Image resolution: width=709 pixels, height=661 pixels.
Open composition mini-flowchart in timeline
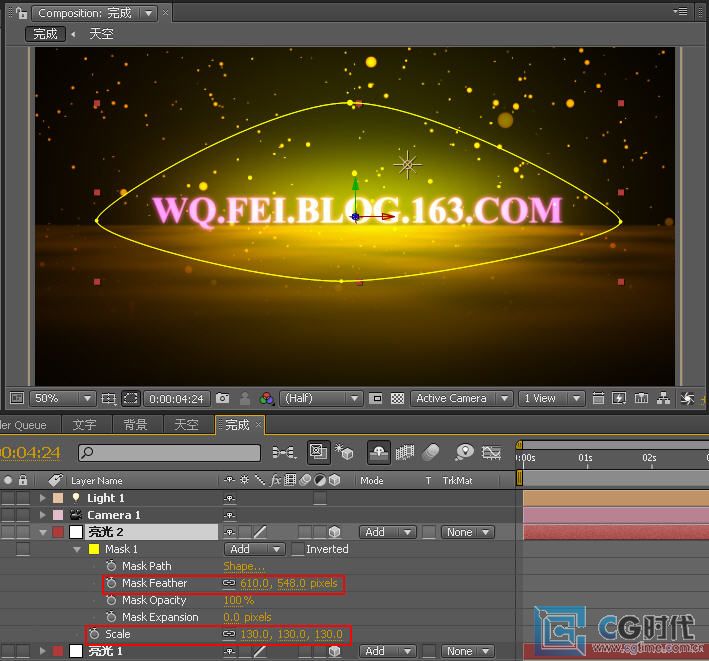pos(284,452)
